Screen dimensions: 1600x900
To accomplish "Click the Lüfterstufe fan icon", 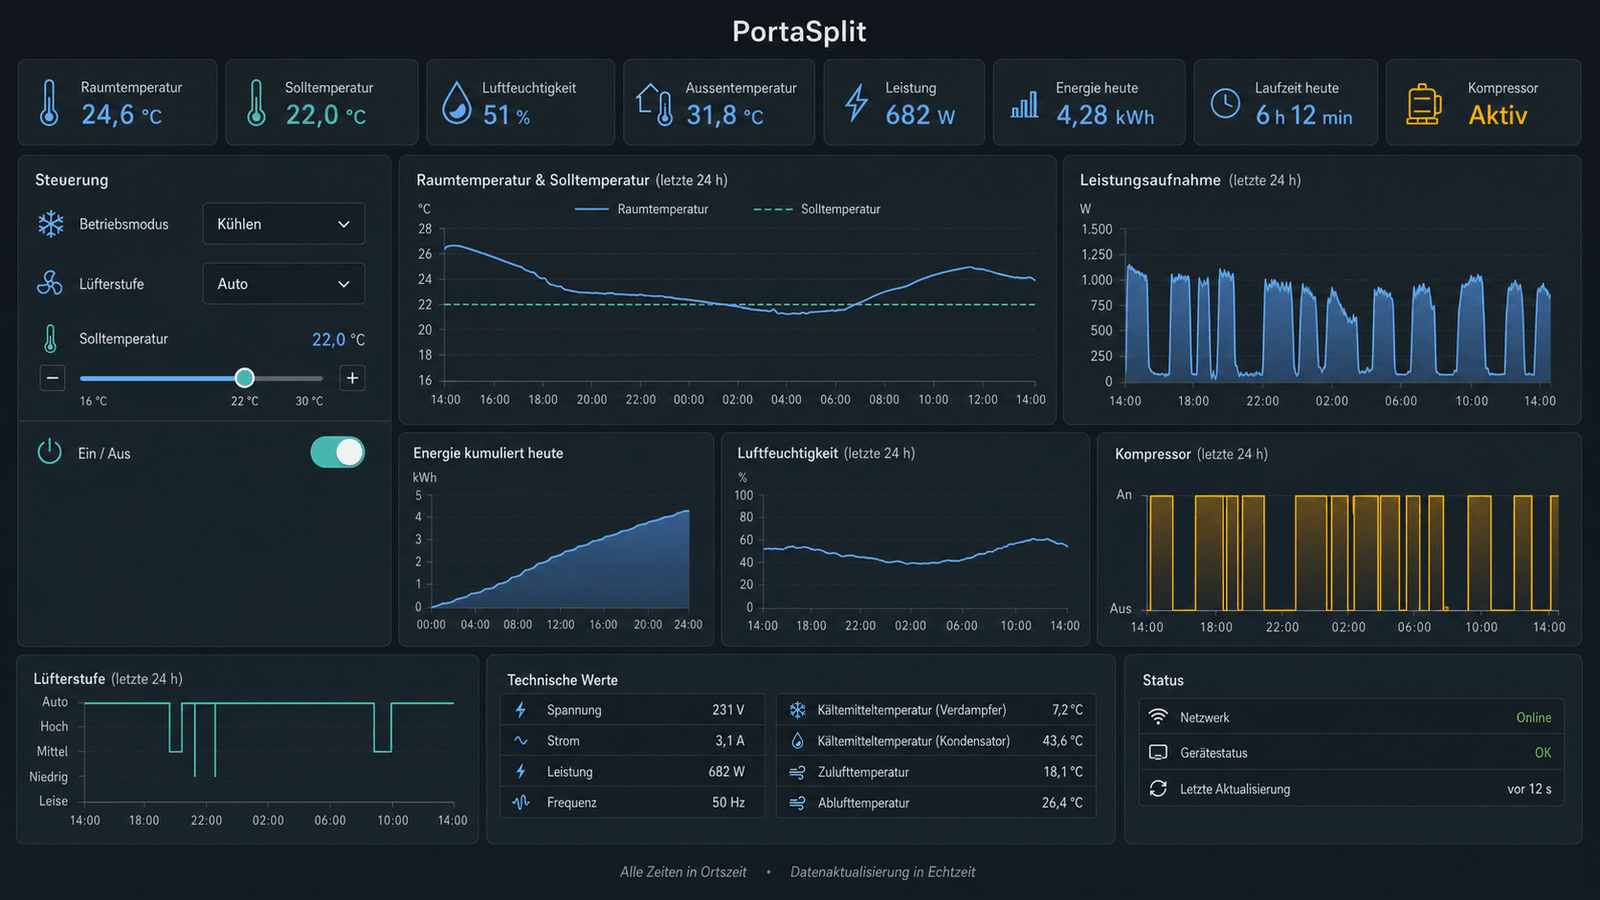I will (x=50, y=284).
